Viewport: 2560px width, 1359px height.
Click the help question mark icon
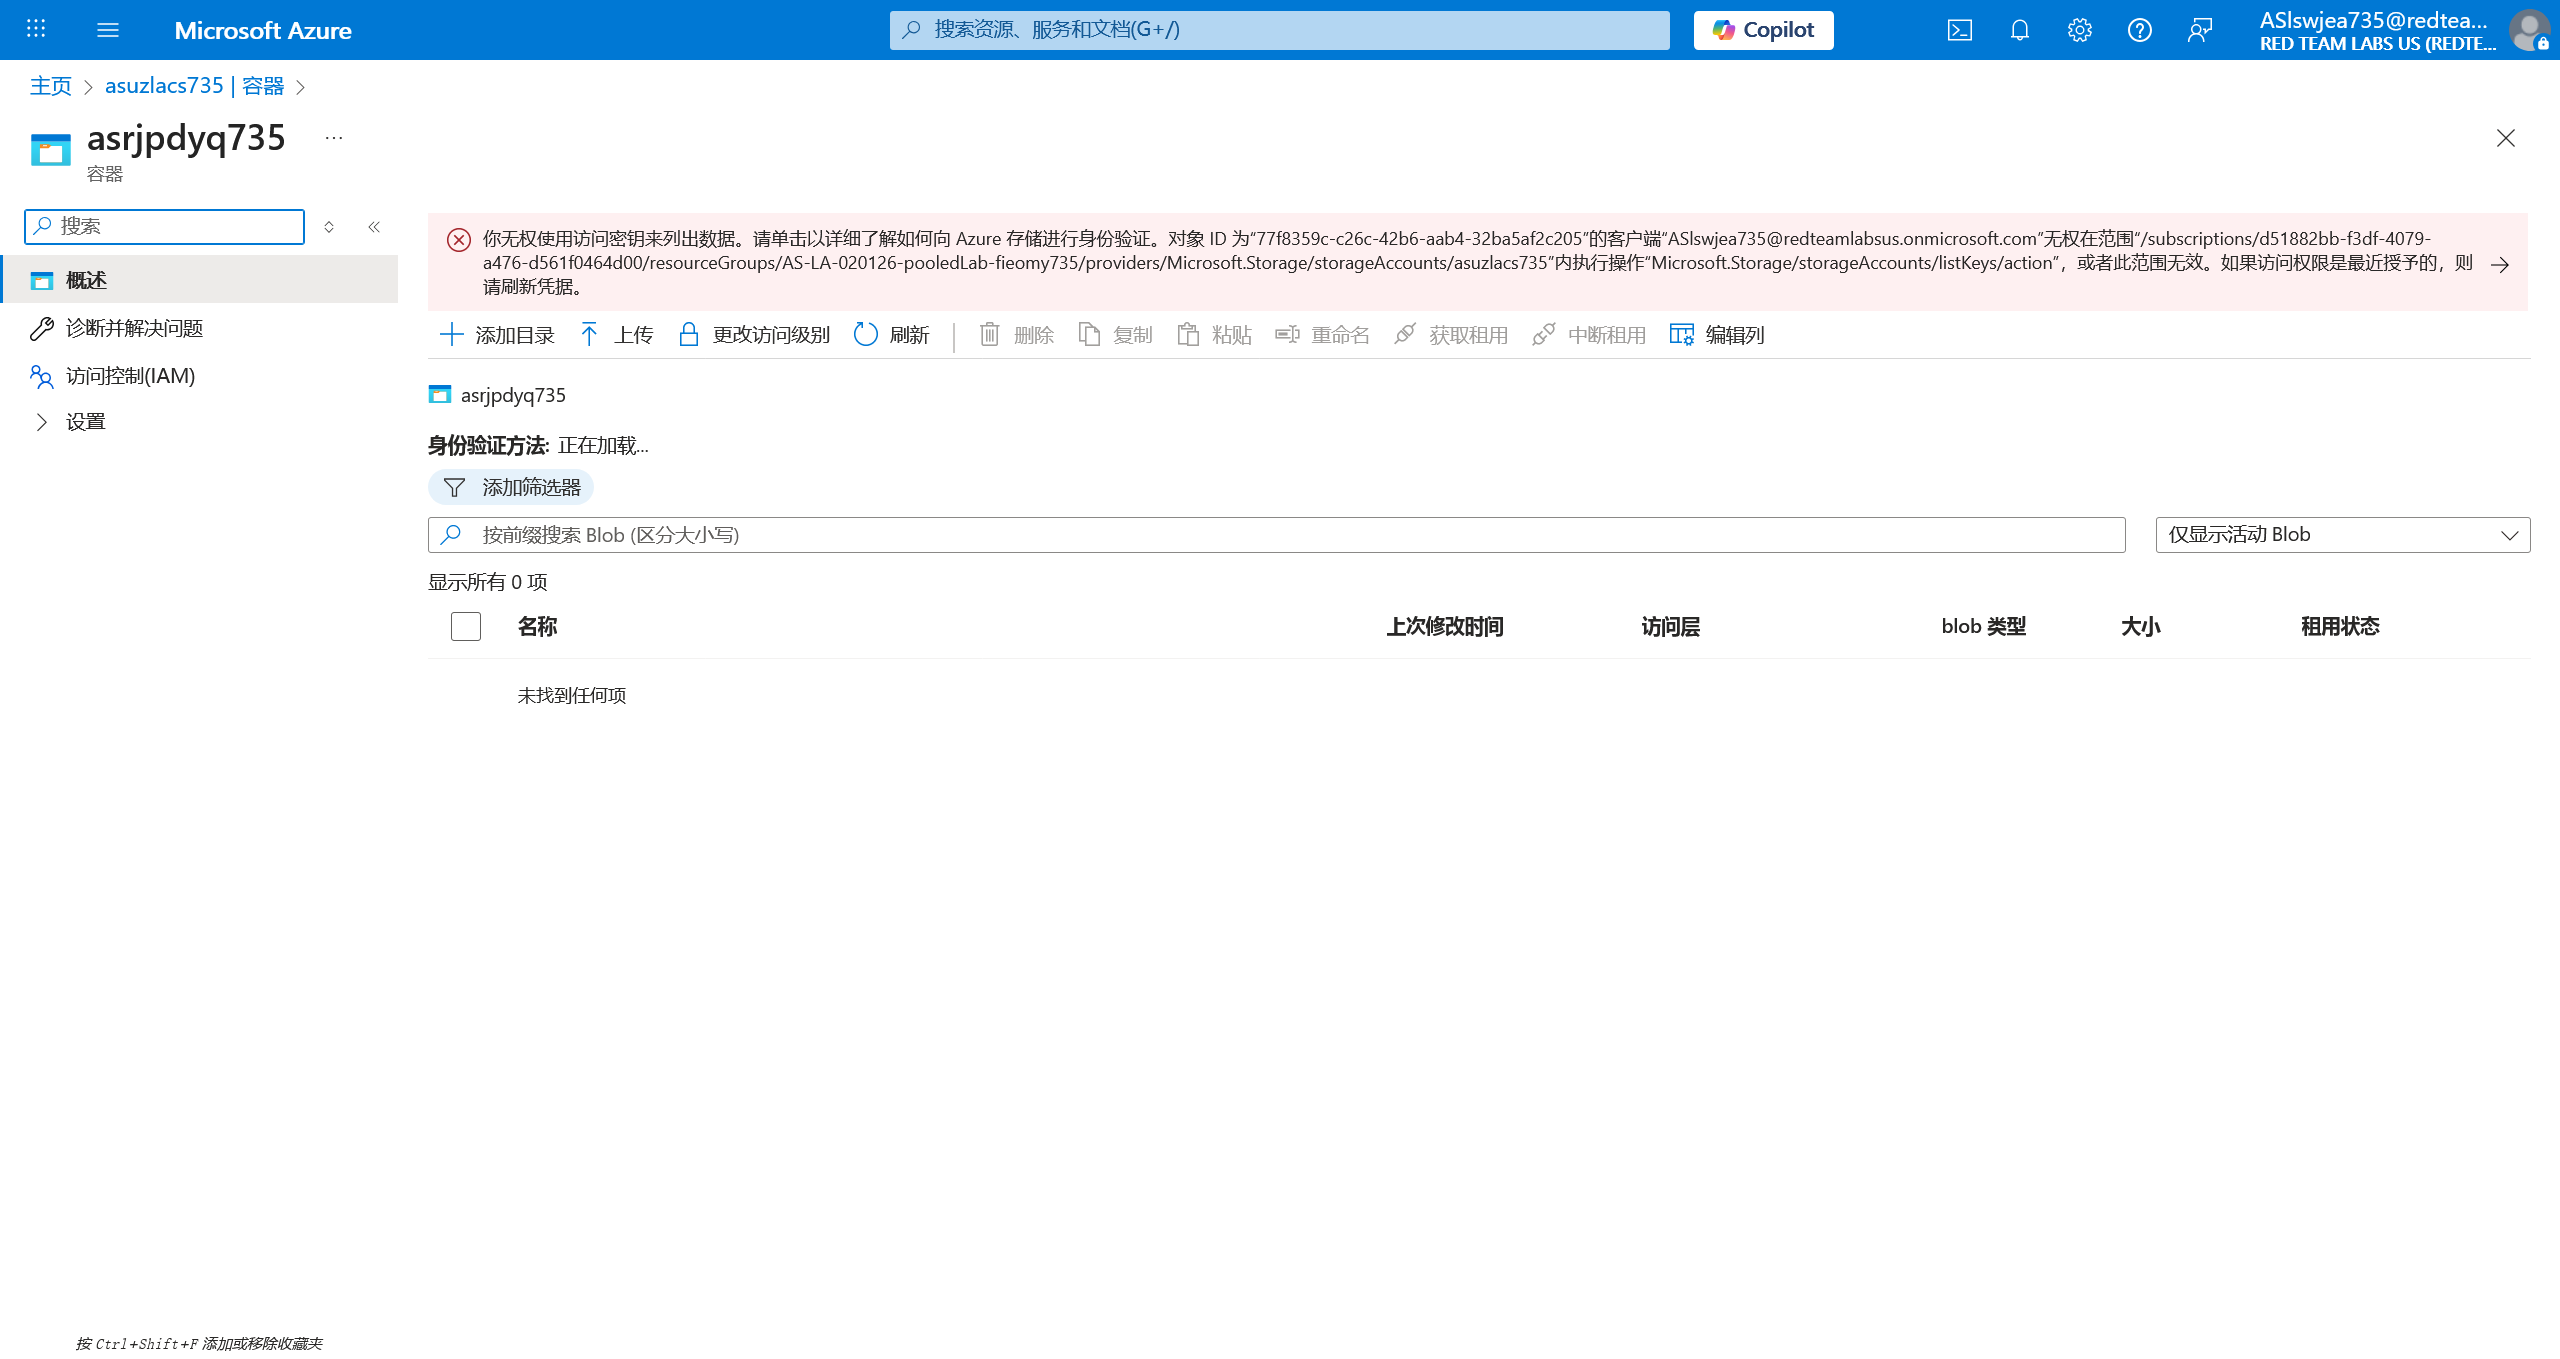(2139, 30)
